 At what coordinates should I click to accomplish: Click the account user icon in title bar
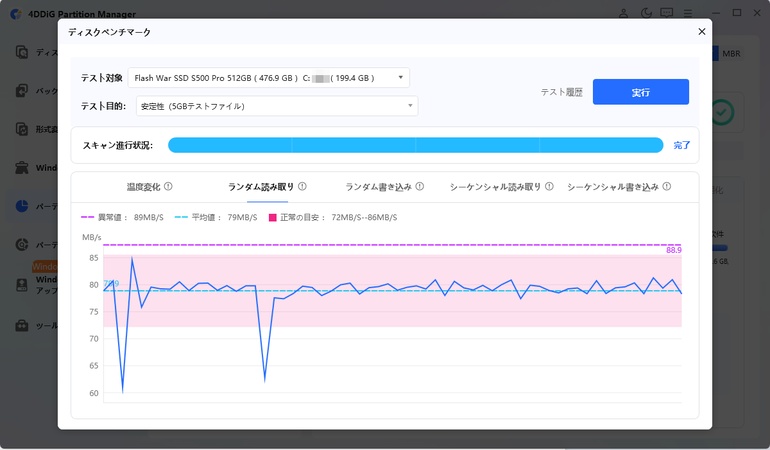click(x=624, y=13)
